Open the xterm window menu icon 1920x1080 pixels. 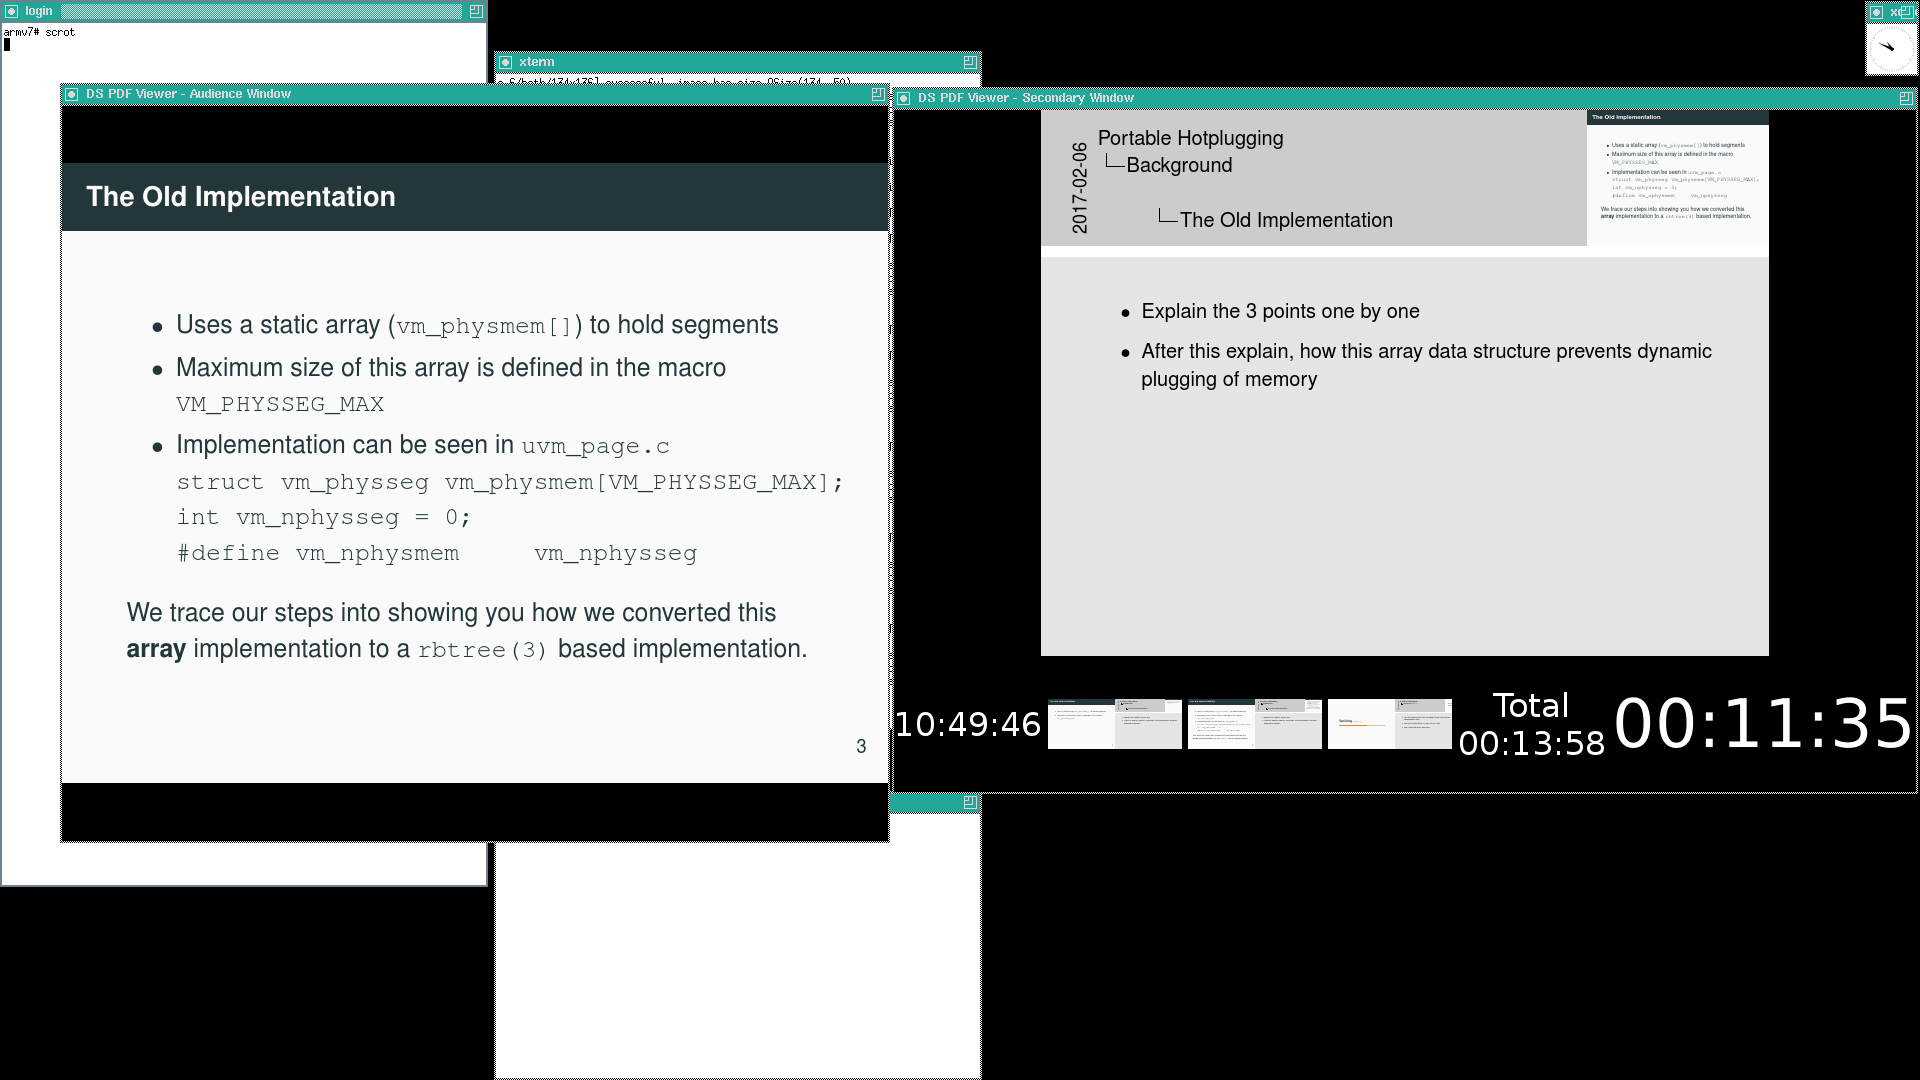click(505, 62)
